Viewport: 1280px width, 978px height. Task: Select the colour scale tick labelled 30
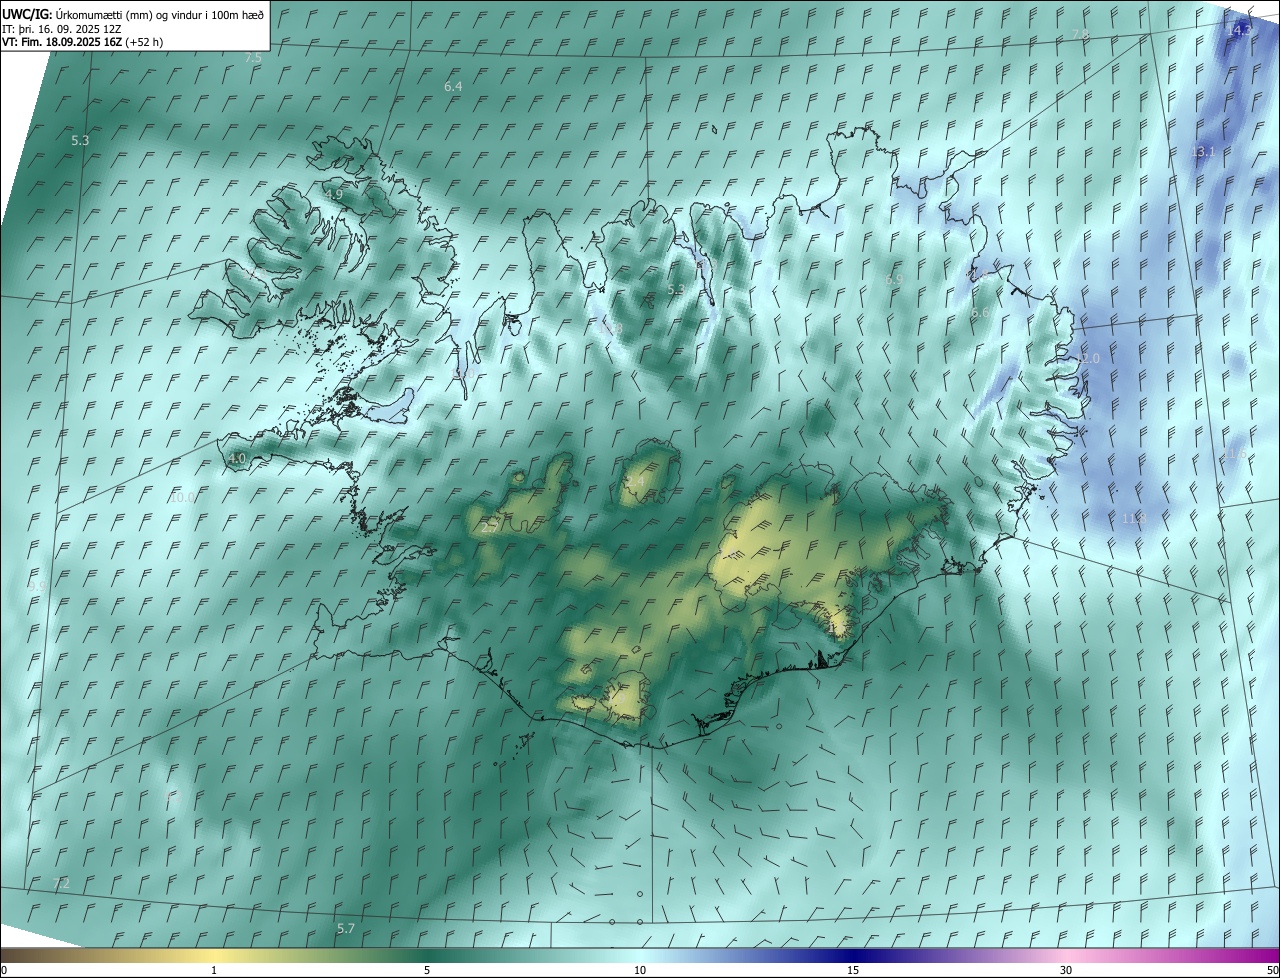[x=1066, y=970]
